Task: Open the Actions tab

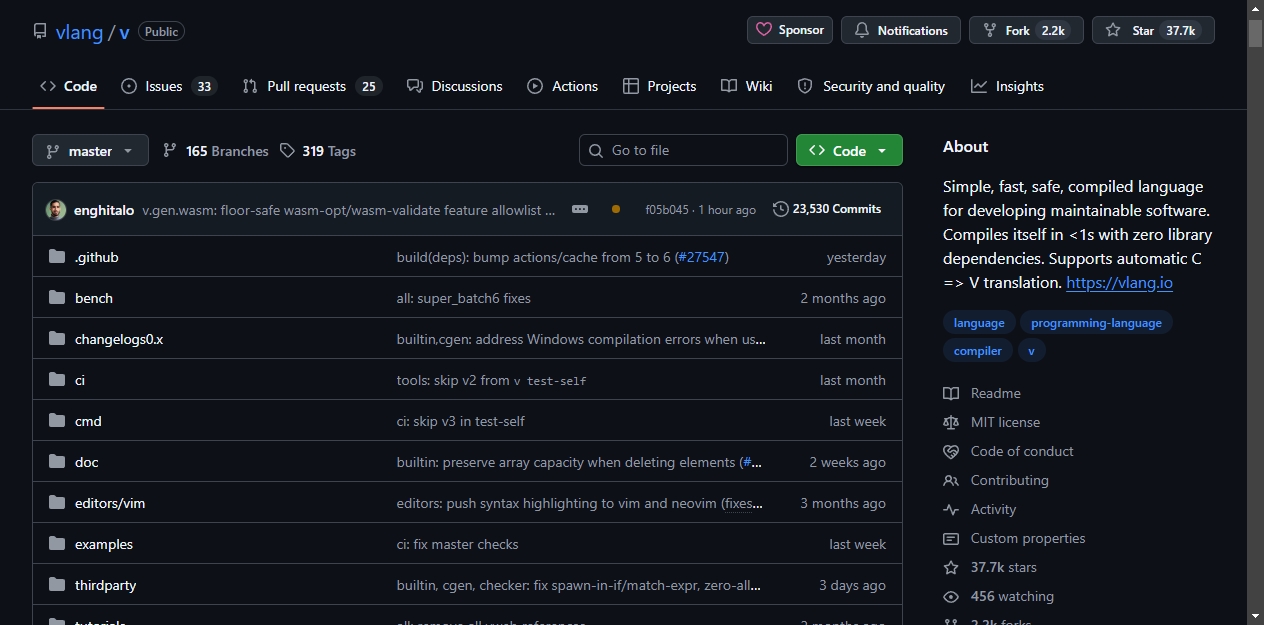Action: coord(563,86)
